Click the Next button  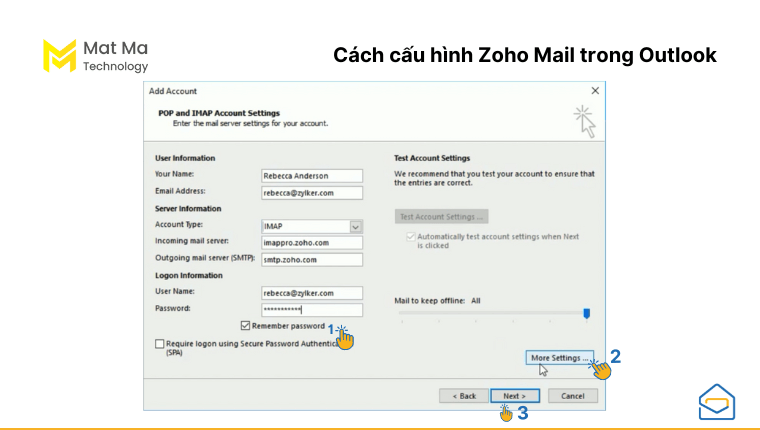point(515,396)
